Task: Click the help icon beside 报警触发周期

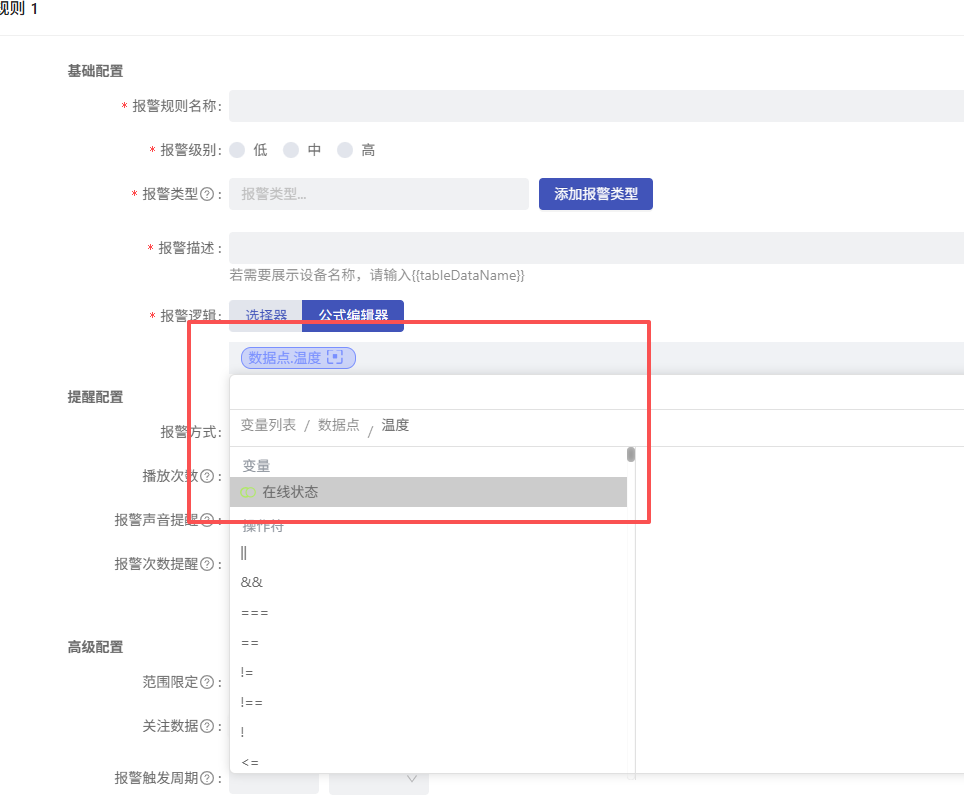Action: [x=207, y=778]
